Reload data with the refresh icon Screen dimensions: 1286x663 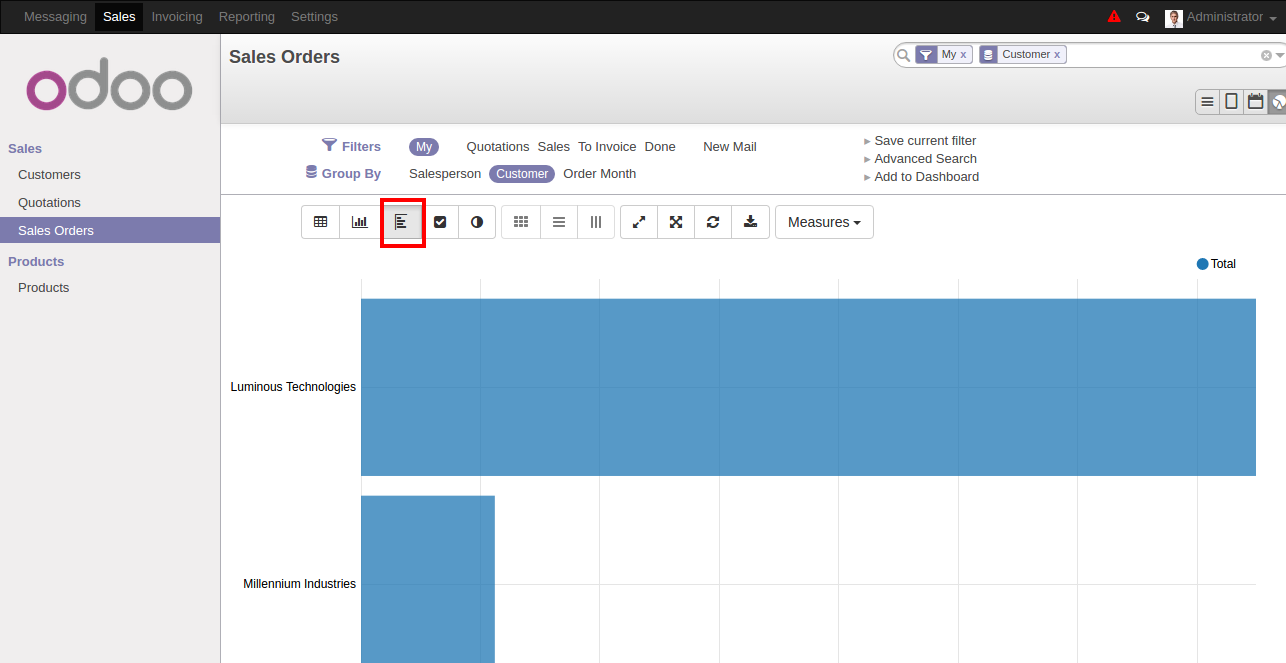pyautogui.click(x=713, y=222)
